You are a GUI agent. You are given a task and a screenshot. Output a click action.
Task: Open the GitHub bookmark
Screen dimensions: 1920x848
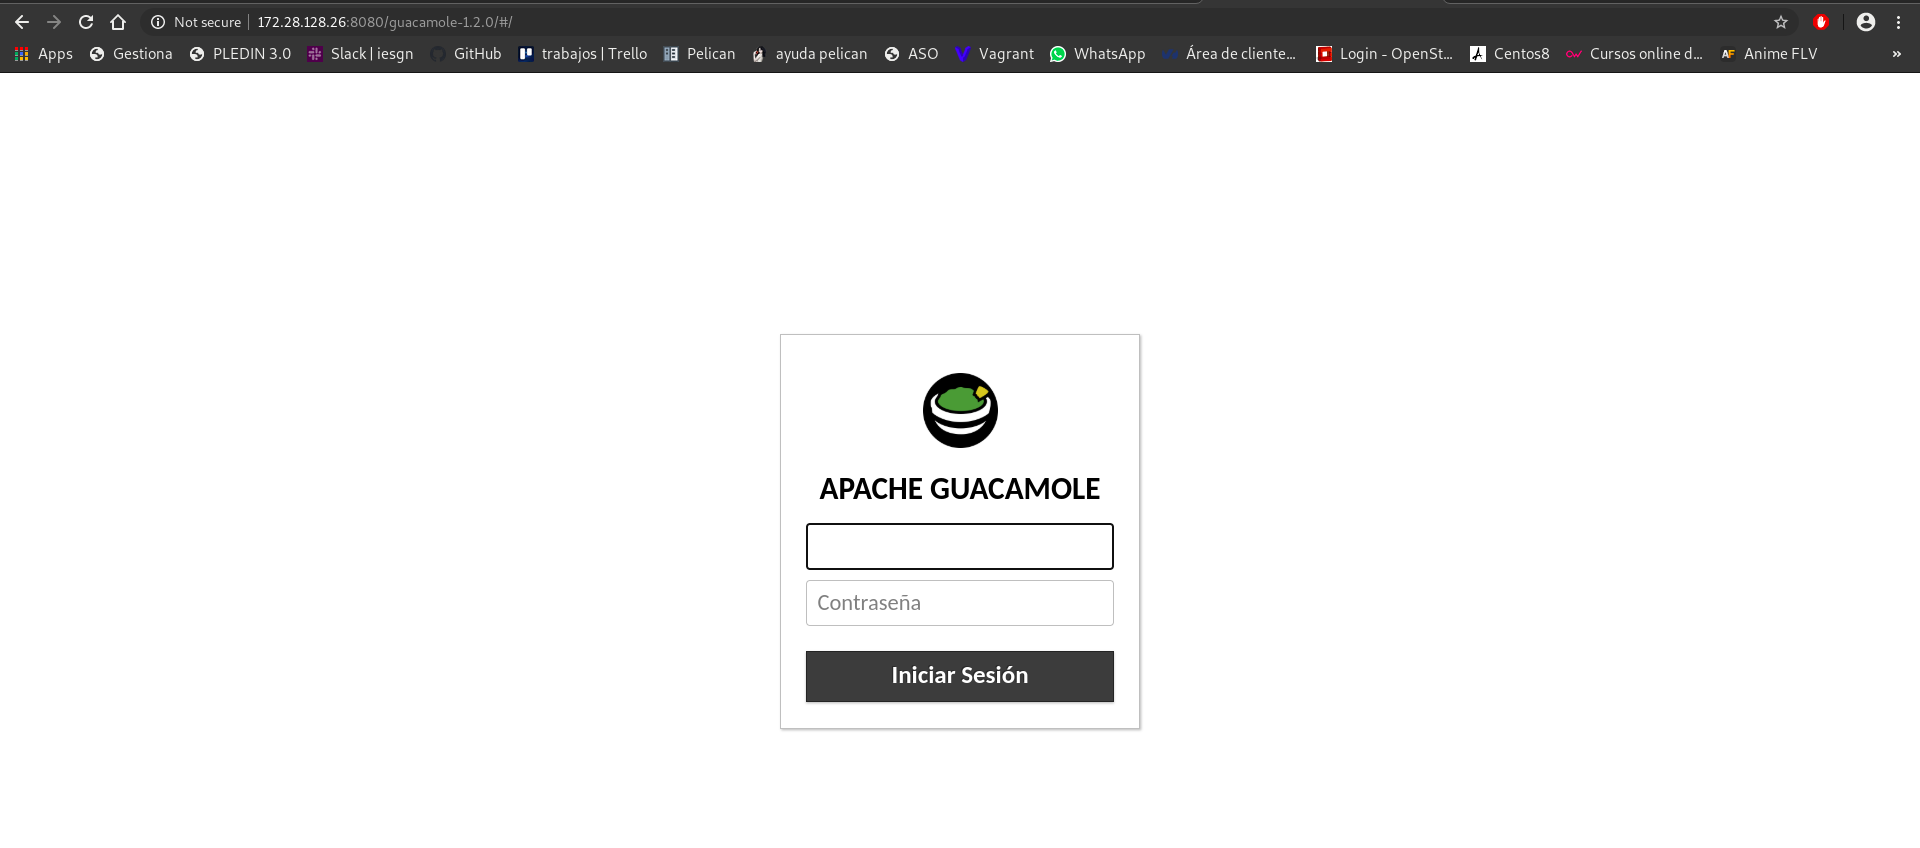[x=466, y=54]
